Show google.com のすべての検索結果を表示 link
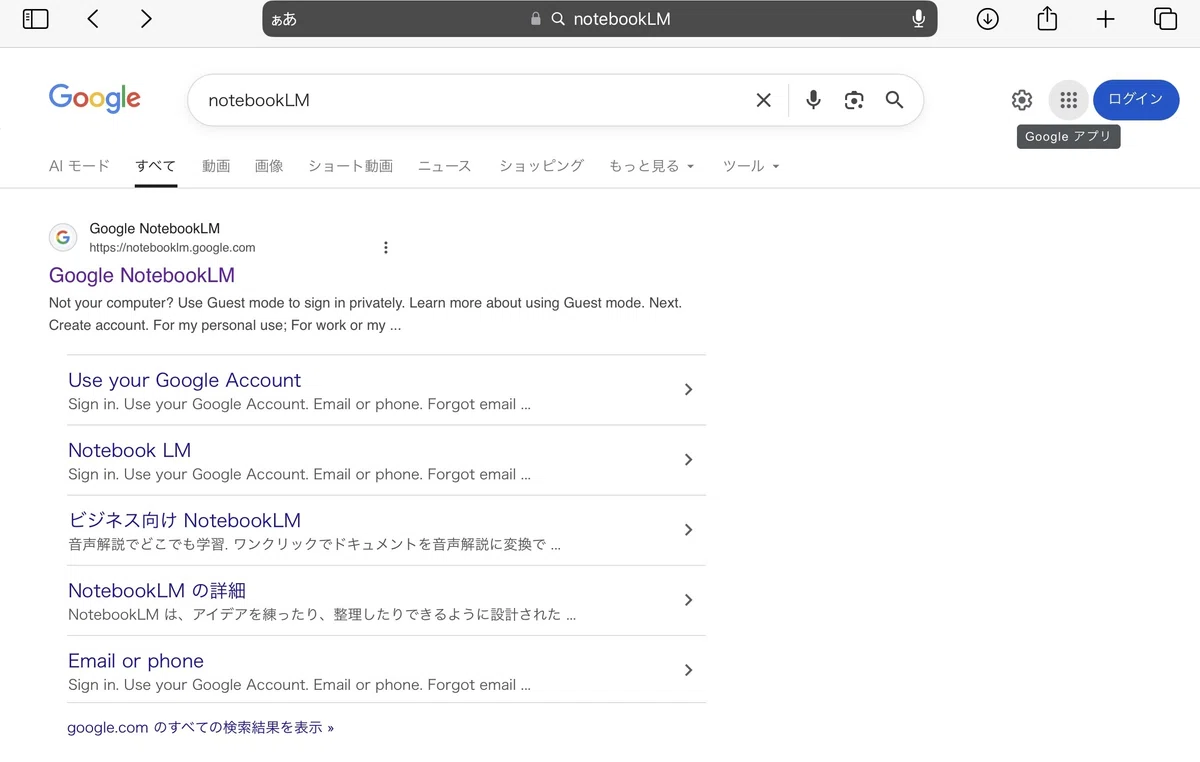This screenshot has height=762, width=1200. point(200,727)
